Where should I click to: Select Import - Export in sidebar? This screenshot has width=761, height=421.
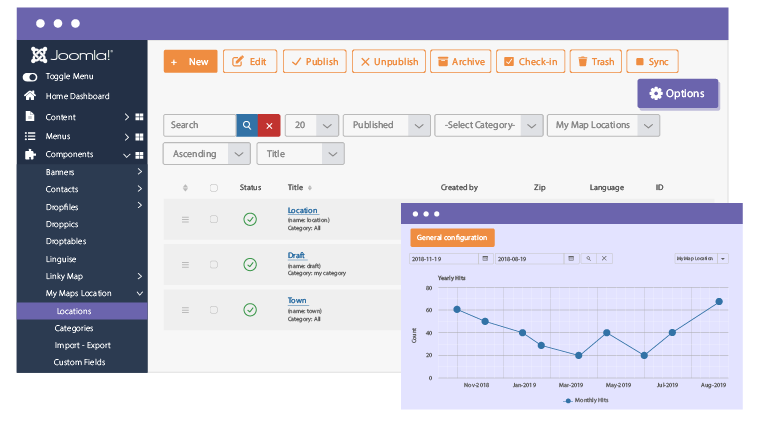tap(82, 345)
